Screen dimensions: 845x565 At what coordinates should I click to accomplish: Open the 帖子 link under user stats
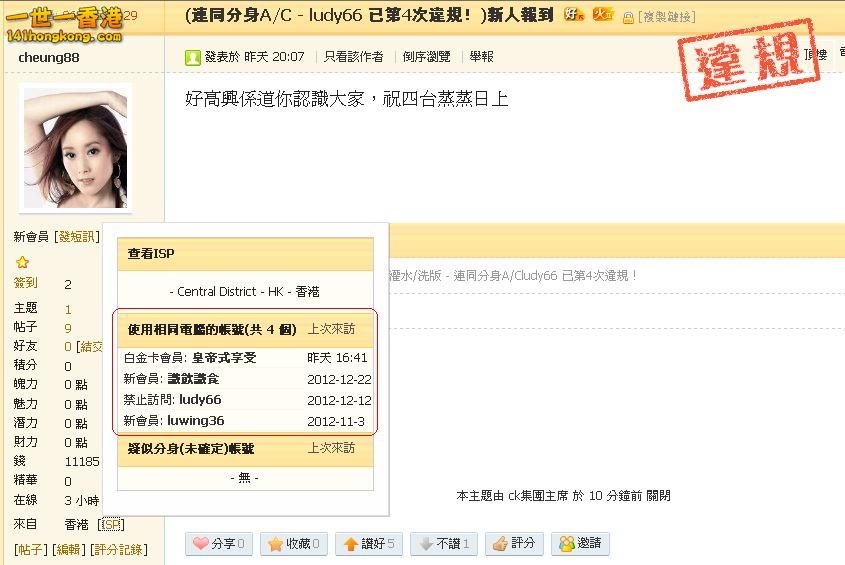pyautogui.click(x=30, y=550)
